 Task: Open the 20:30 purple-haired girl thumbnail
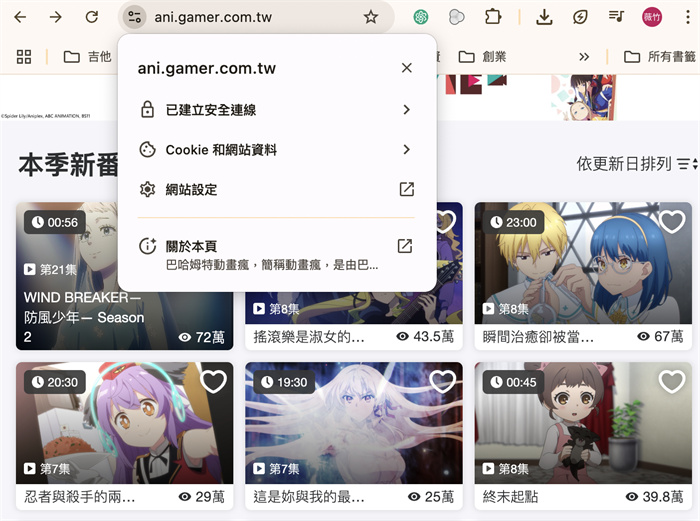tap(124, 423)
